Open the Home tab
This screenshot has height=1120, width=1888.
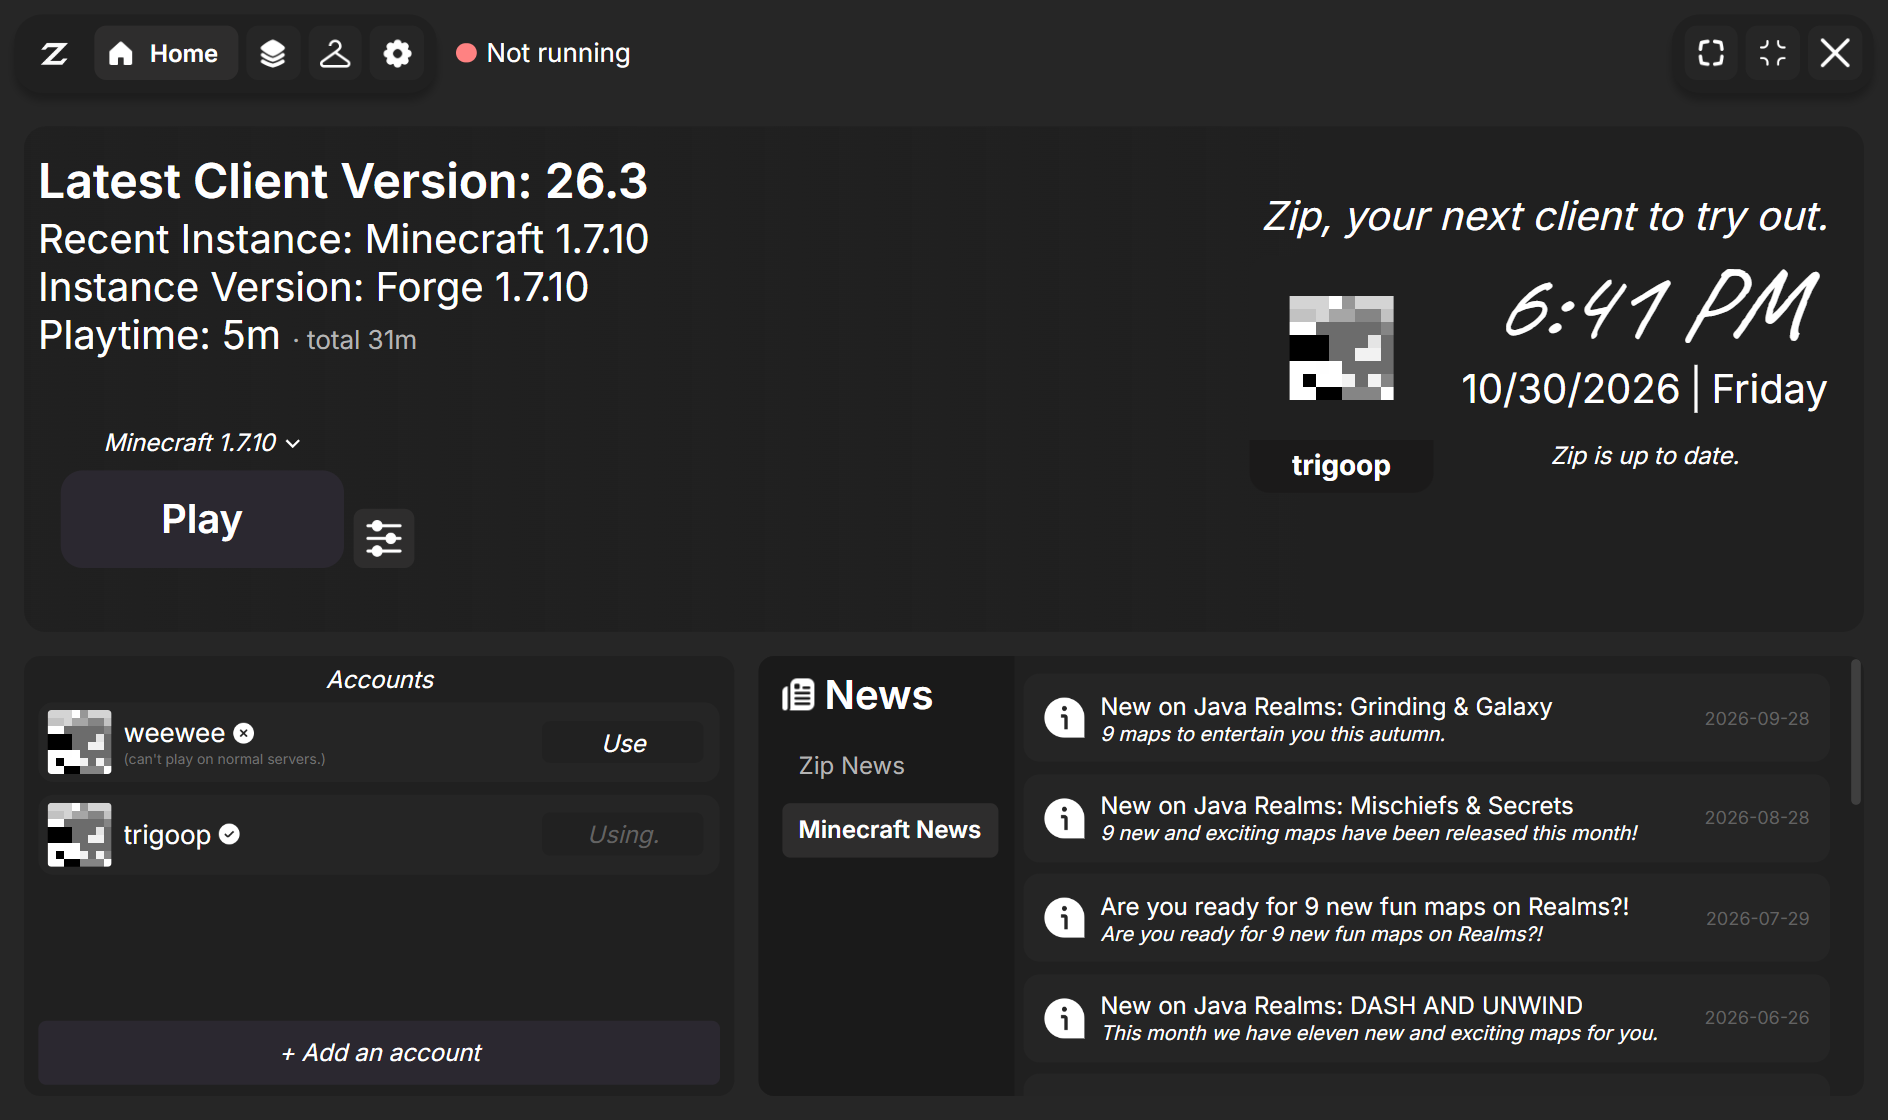[165, 53]
